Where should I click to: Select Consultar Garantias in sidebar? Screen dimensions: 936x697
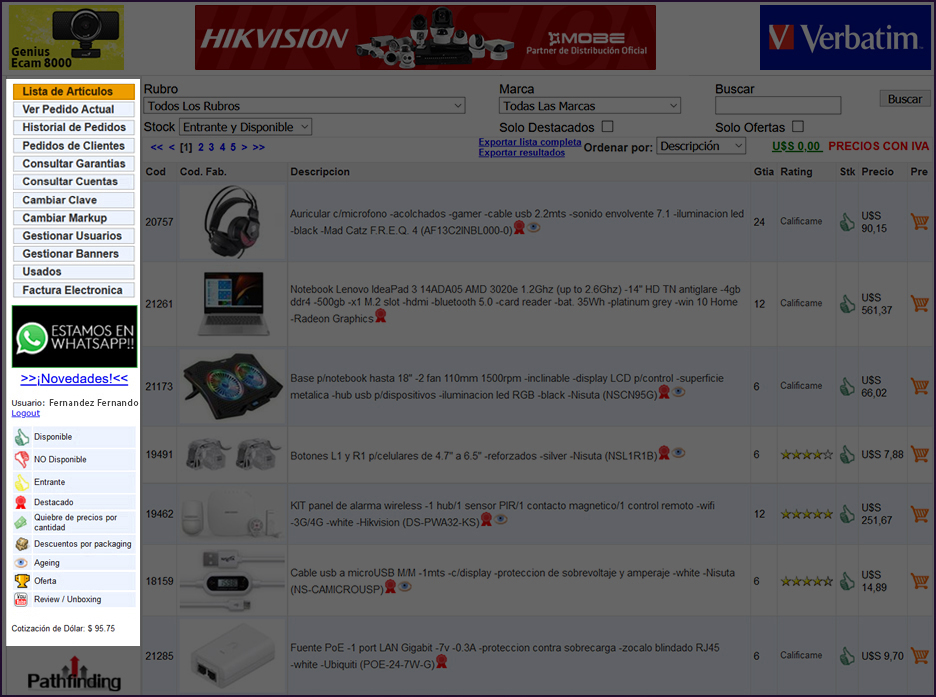(x=74, y=164)
